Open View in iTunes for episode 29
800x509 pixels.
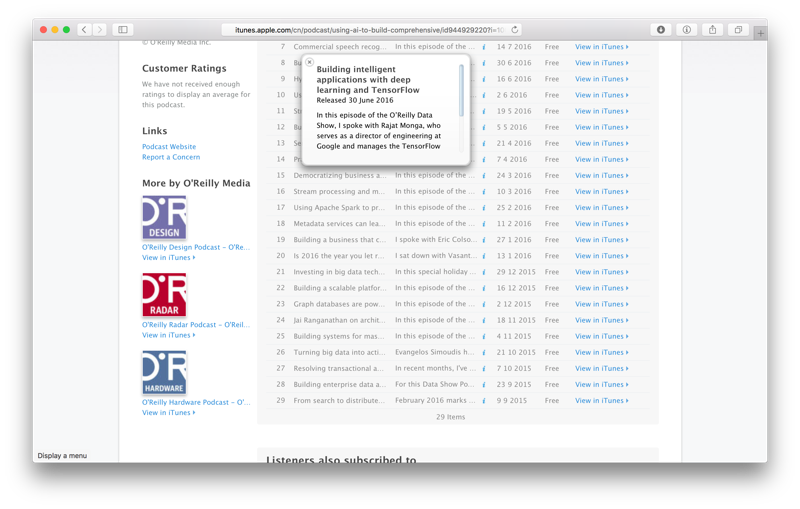601,401
